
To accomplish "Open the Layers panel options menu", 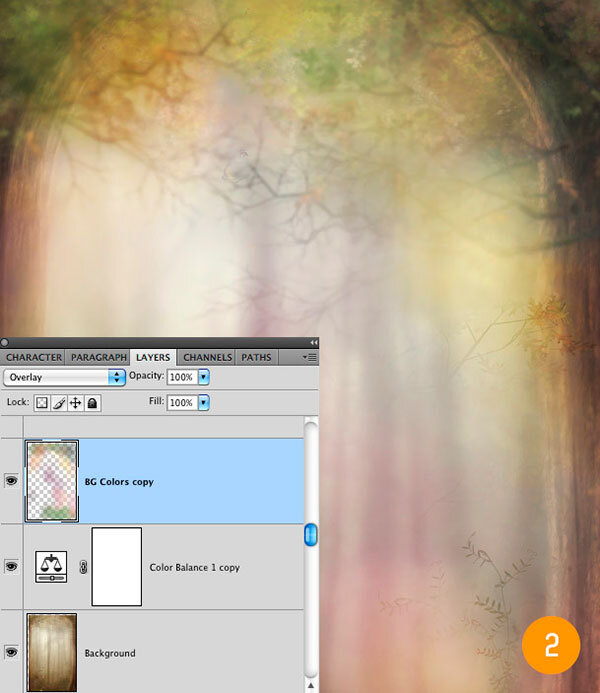I will 310,357.
